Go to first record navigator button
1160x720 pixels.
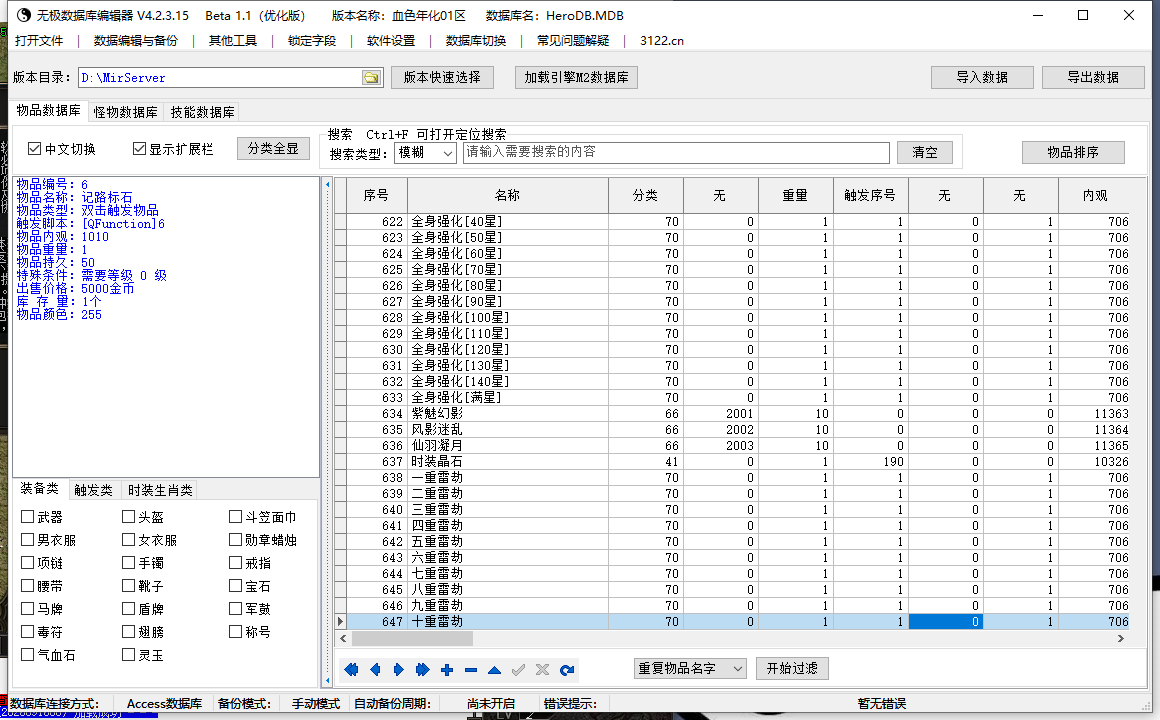351,670
